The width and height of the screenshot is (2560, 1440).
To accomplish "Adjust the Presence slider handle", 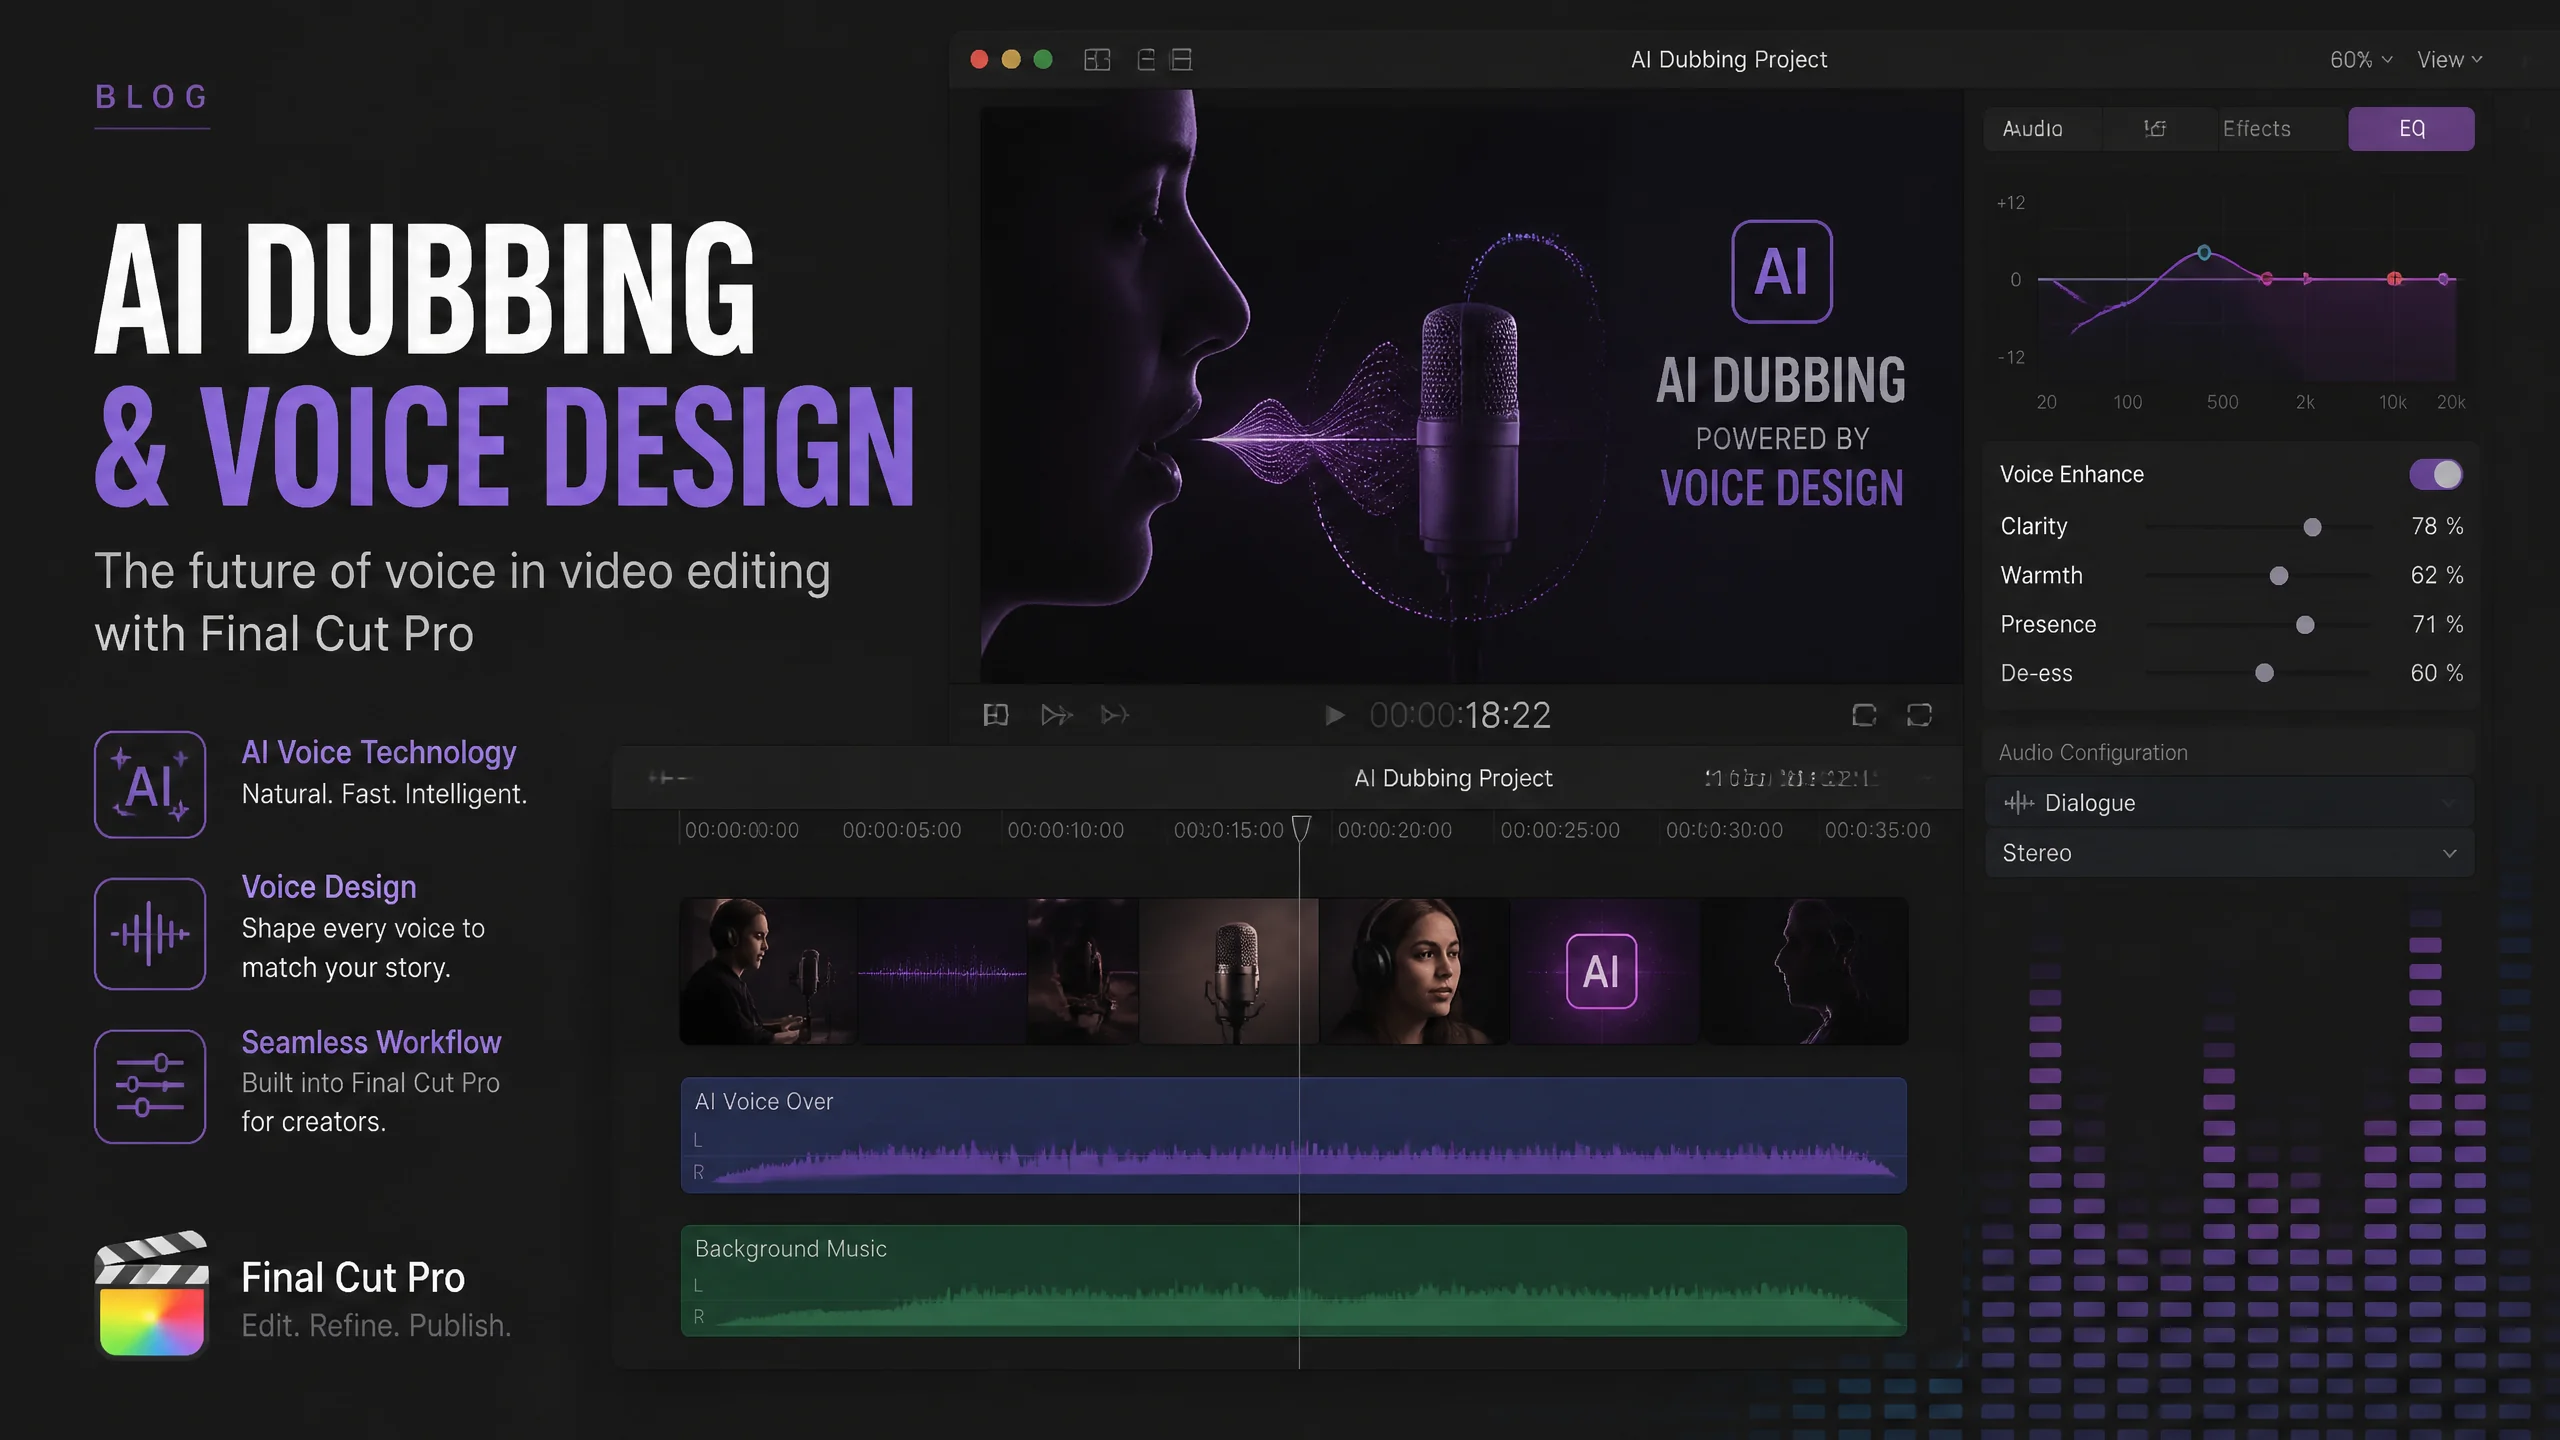I will pyautogui.click(x=2305, y=625).
